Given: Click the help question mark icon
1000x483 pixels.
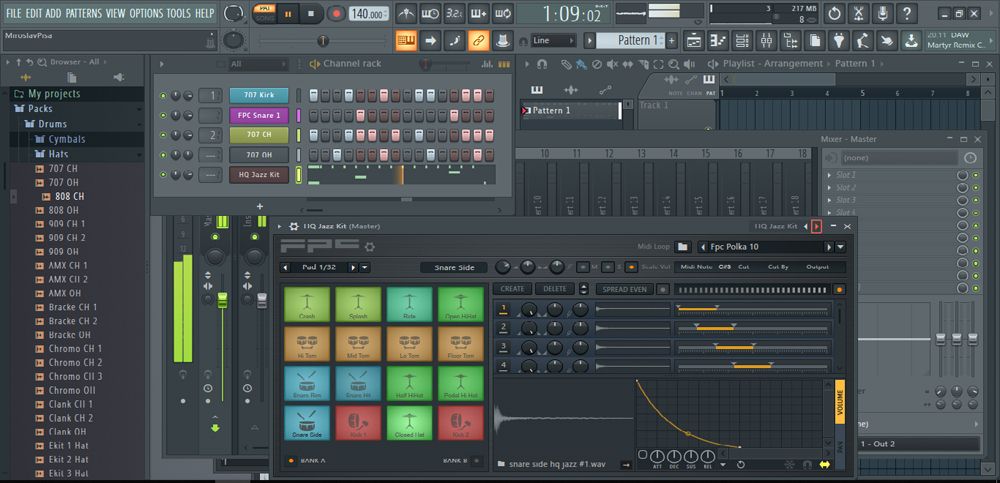Looking at the screenshot, I should (x=908, y=14).
